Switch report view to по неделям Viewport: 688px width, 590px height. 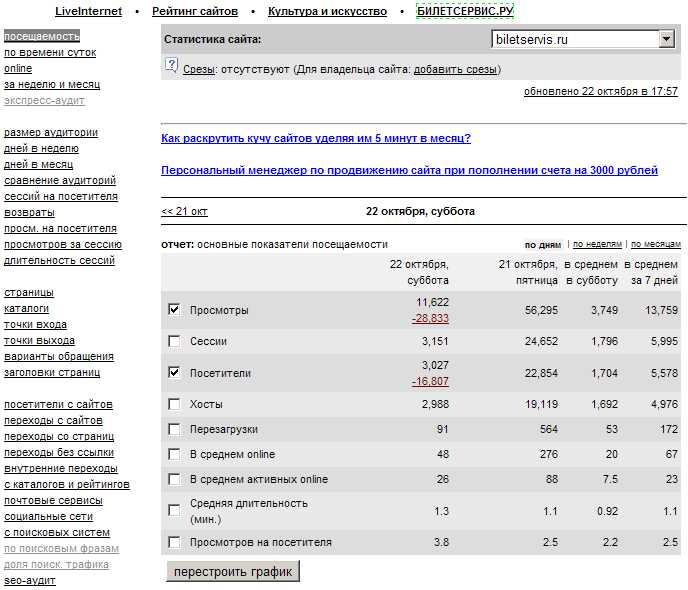tap(596, 244)
